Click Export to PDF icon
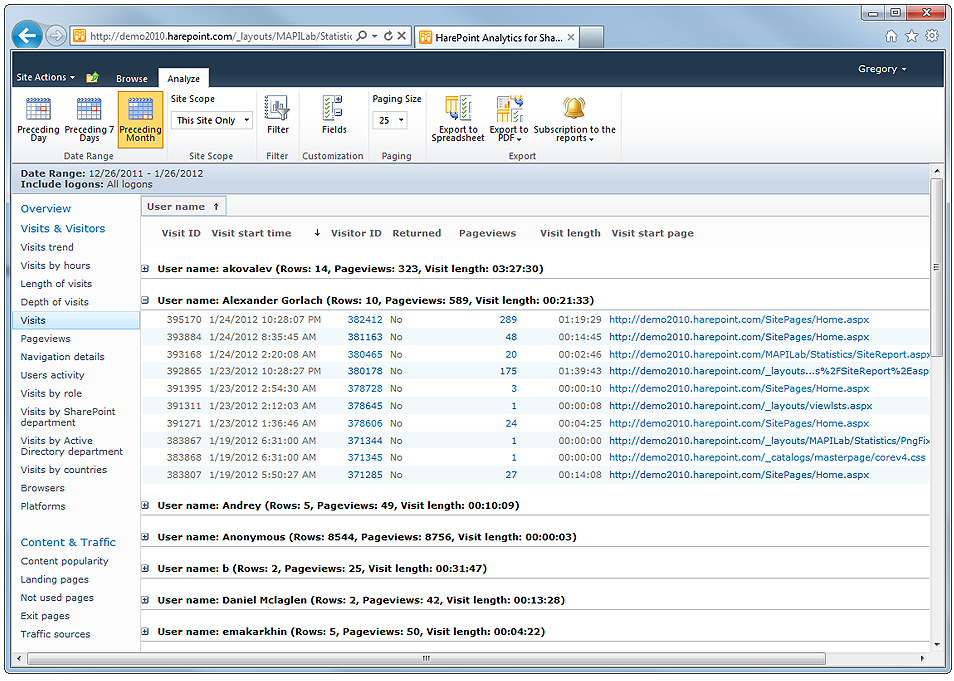954x681 pixels. (509, 119)
